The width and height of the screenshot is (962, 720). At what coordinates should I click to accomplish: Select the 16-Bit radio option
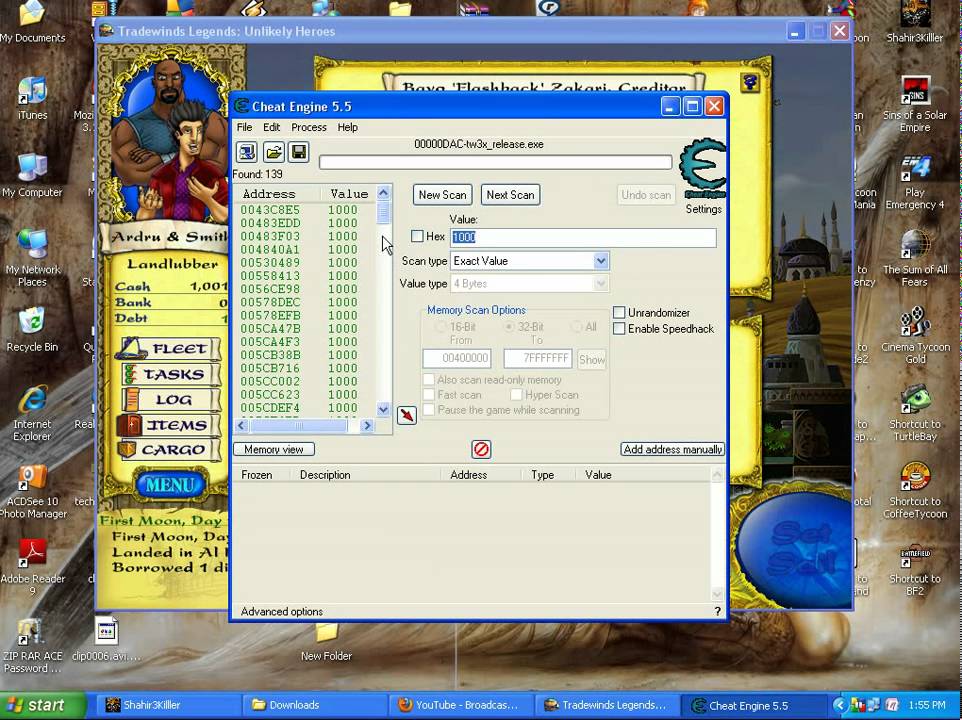pos(440,327)
